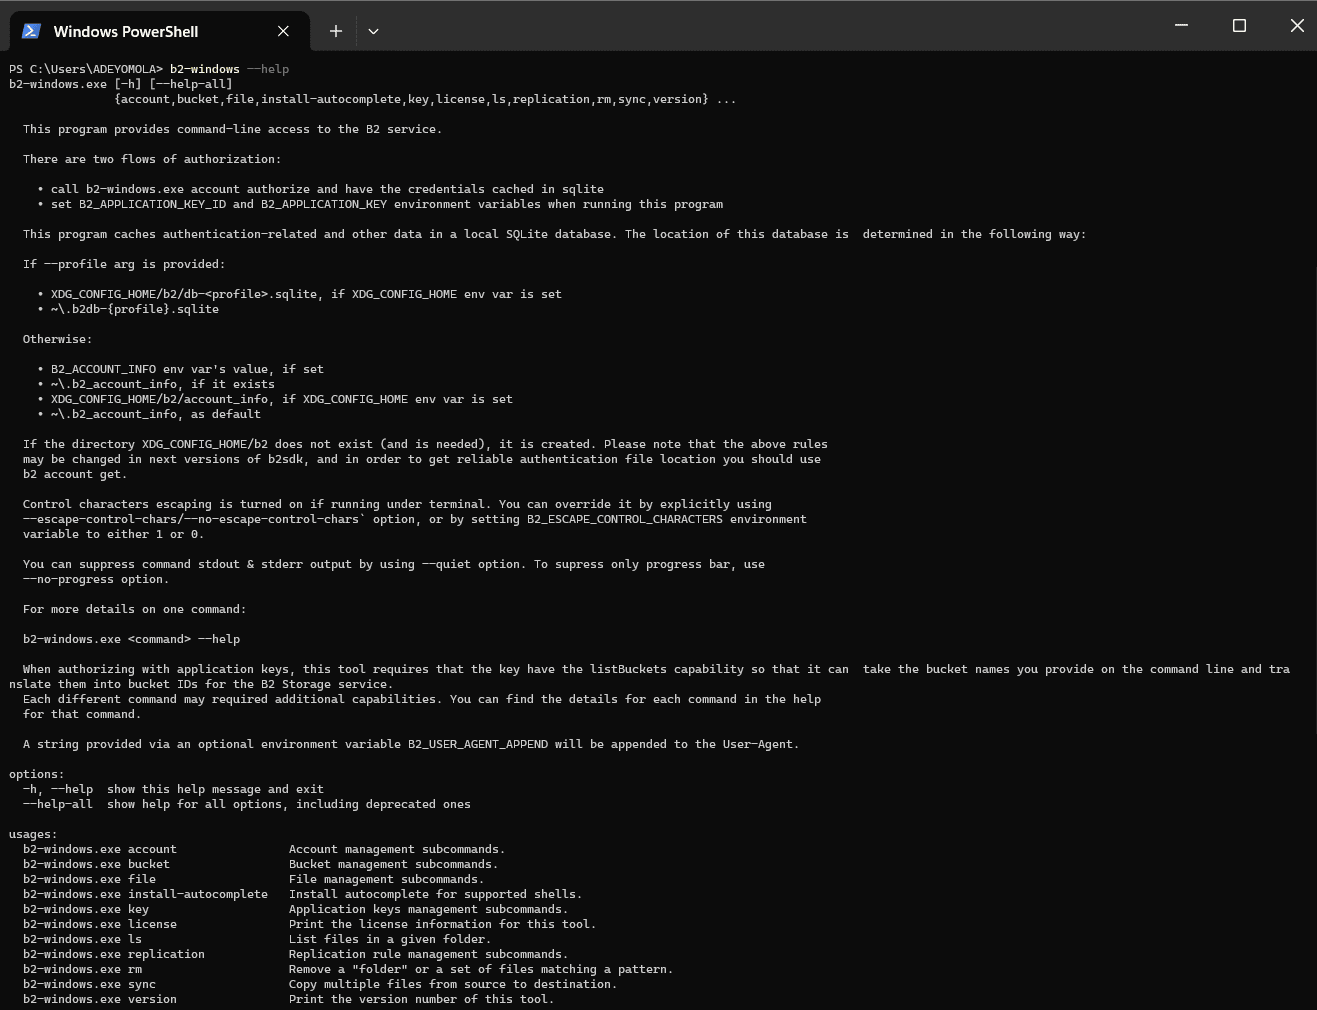This screenshot has width=1317, height=1010.
Task: Click the b2-windows.exe account usage line
Action: point(264,849)
